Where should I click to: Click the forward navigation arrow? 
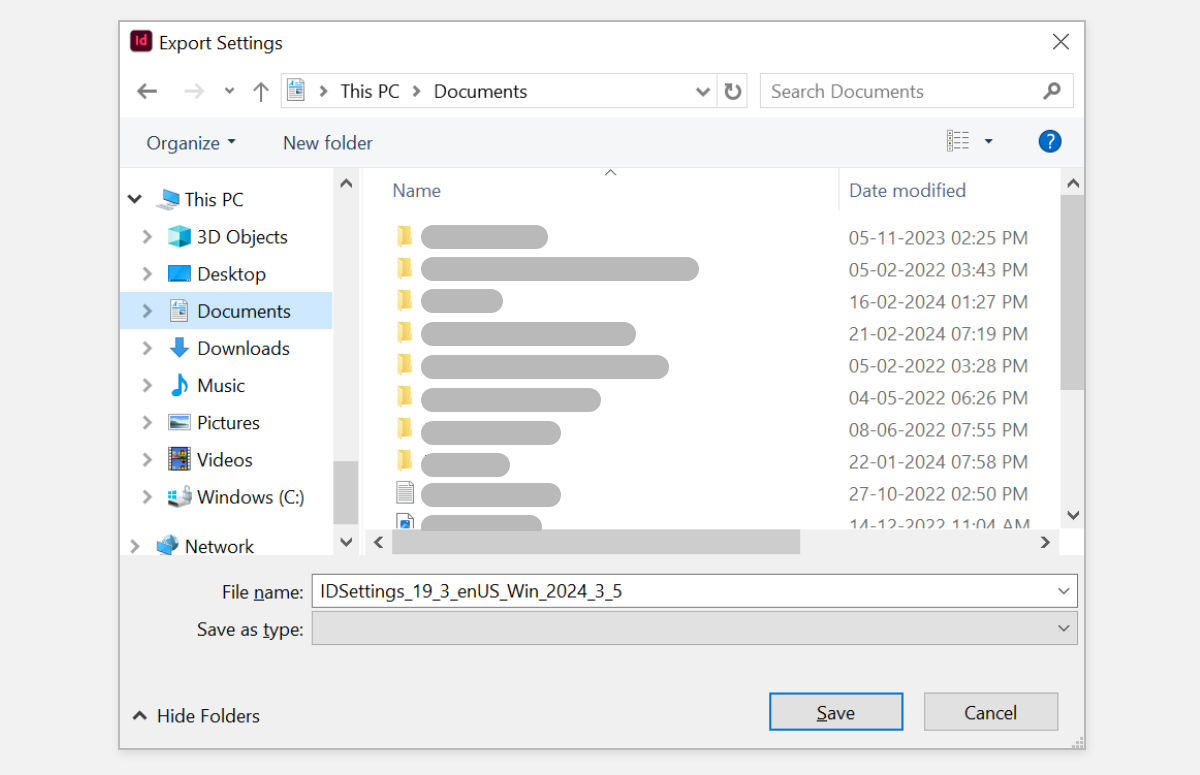pyautogui.click(x=193, y=90)
